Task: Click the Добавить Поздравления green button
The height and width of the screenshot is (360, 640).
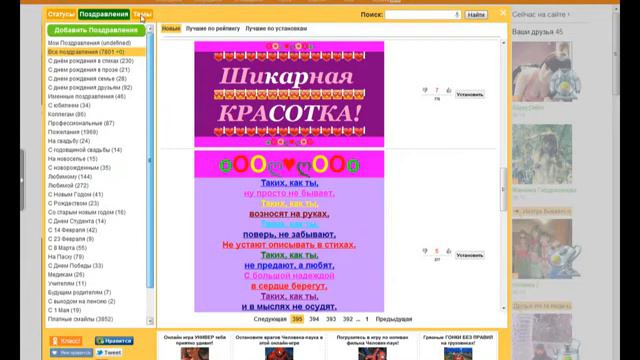Action: (x=96, y=30)
